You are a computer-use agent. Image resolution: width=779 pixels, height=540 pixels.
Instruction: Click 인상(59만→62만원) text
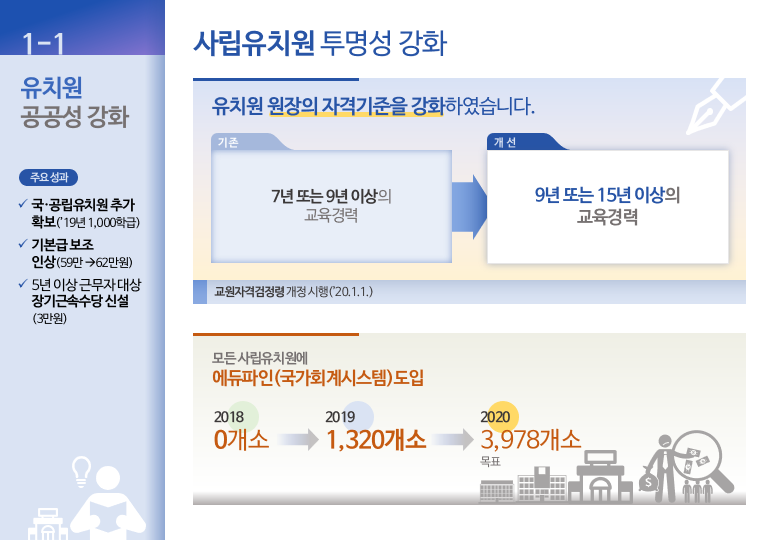tap(82, 262)
